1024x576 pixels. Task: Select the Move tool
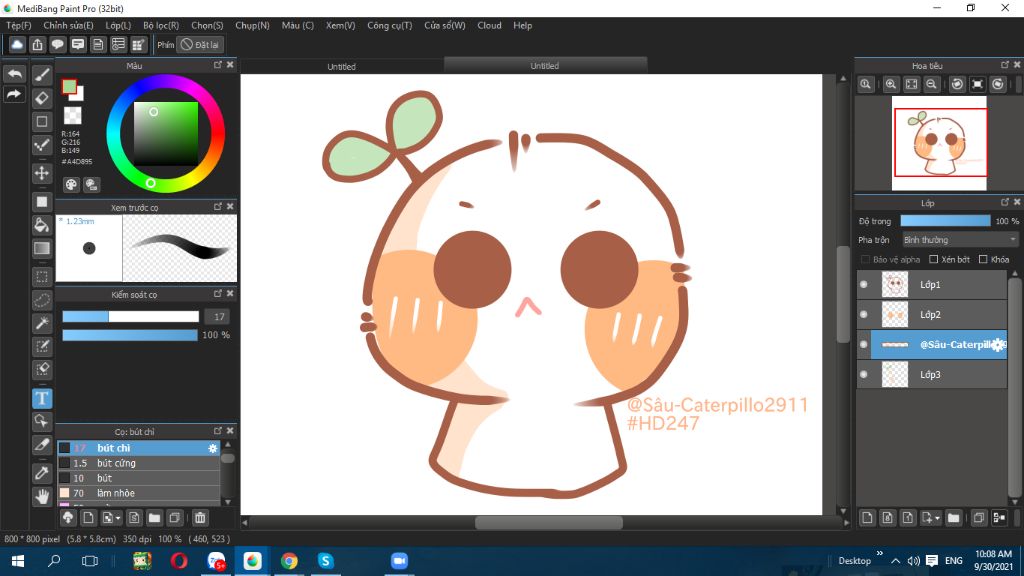coord(42,173)
